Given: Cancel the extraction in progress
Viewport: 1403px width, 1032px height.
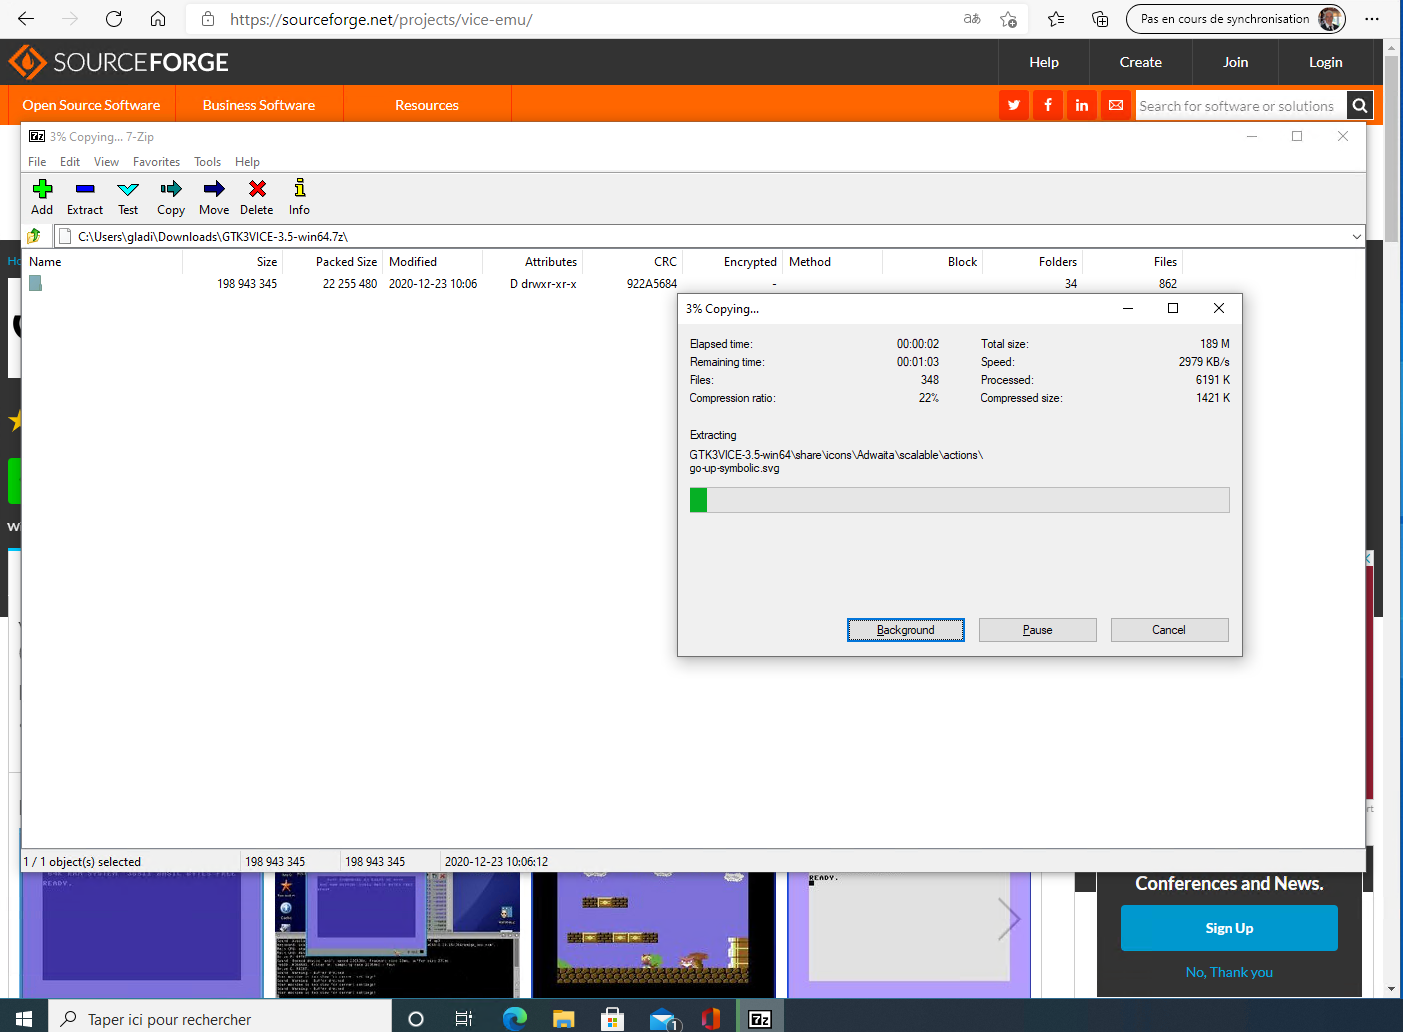Looking at the screenshot, I should coord(1168,630).
